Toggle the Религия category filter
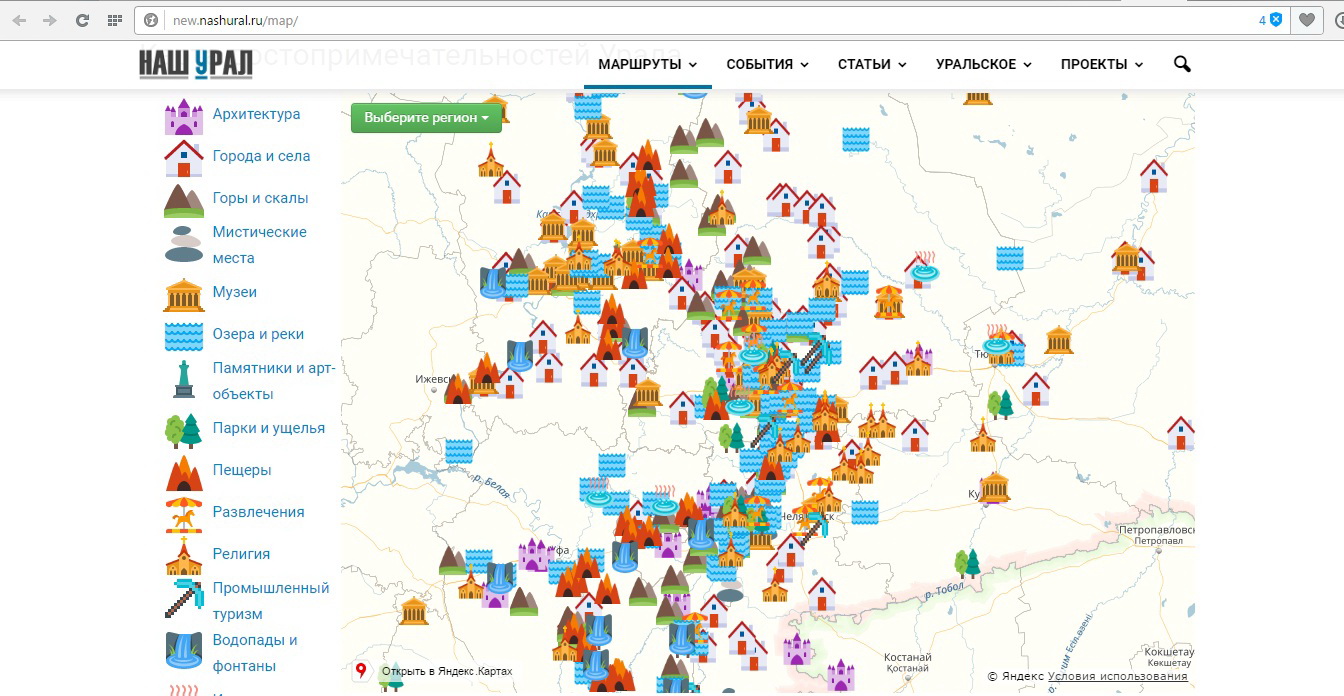Screen dimensions: 1344x696 [241, 554]
